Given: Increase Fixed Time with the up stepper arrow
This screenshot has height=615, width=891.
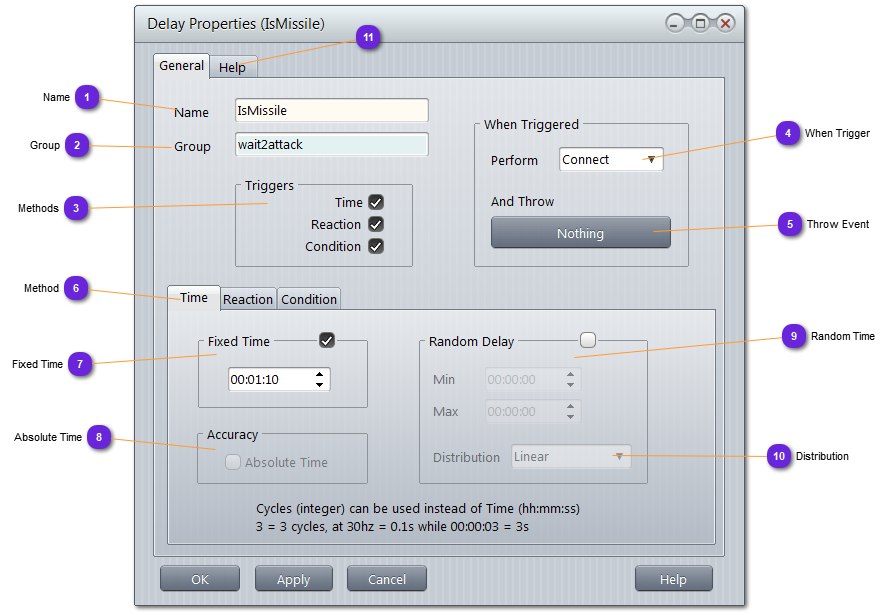Looking at the screenshot, I should pyautogui.click(x=319, y=374).
